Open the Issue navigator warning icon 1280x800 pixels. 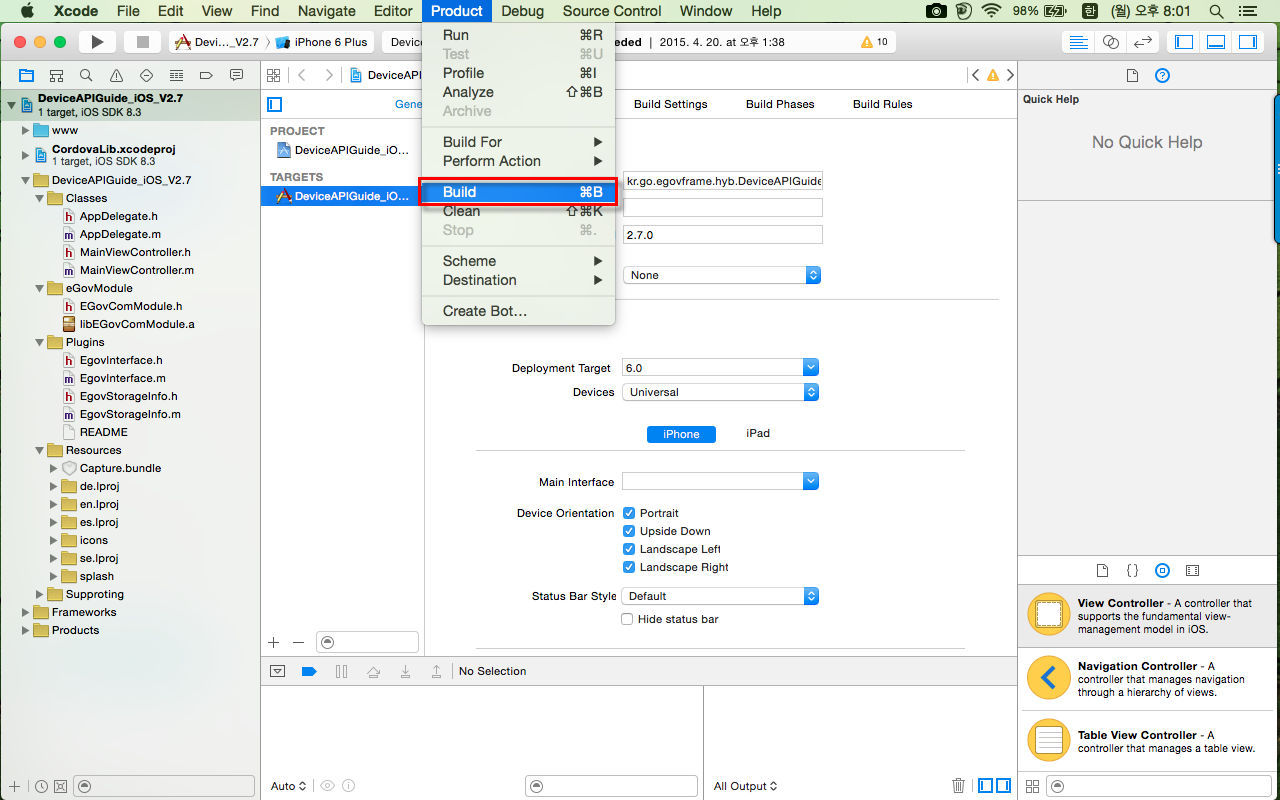coord(116,75)
